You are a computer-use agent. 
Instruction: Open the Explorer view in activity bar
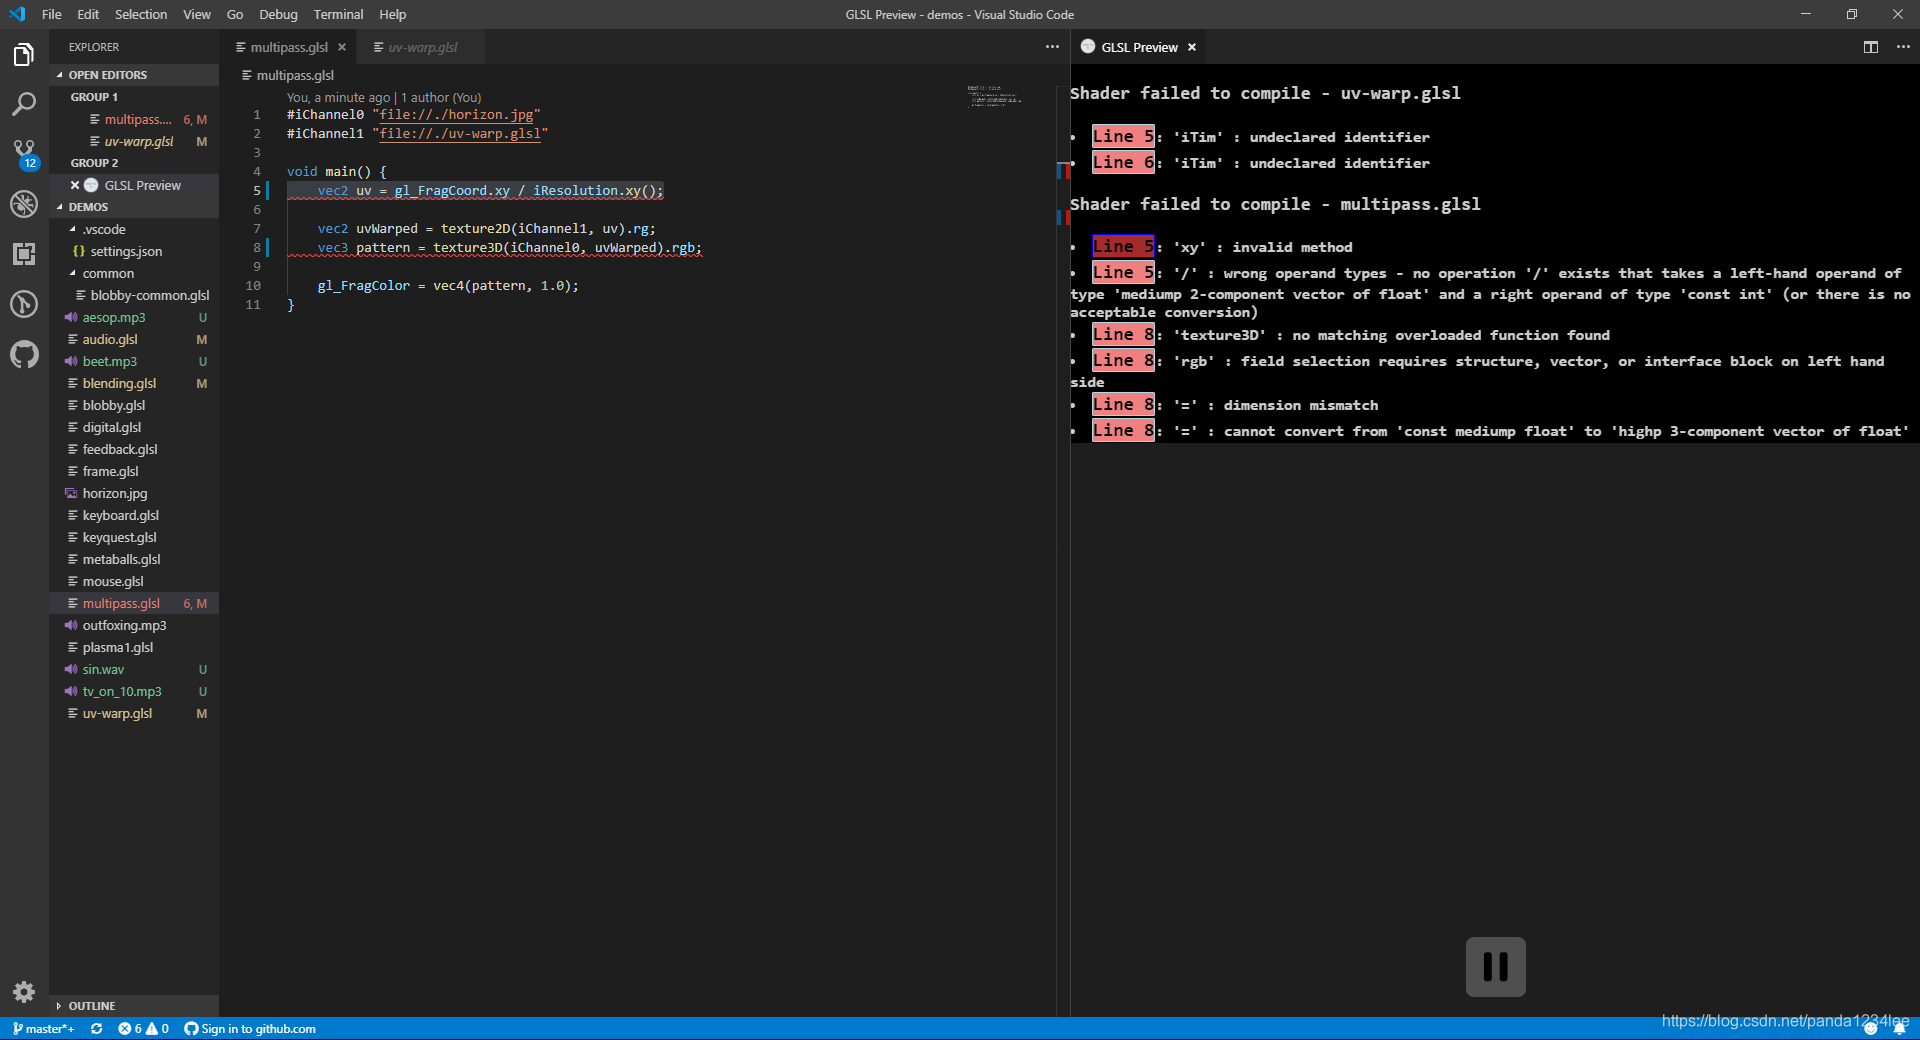24,54
